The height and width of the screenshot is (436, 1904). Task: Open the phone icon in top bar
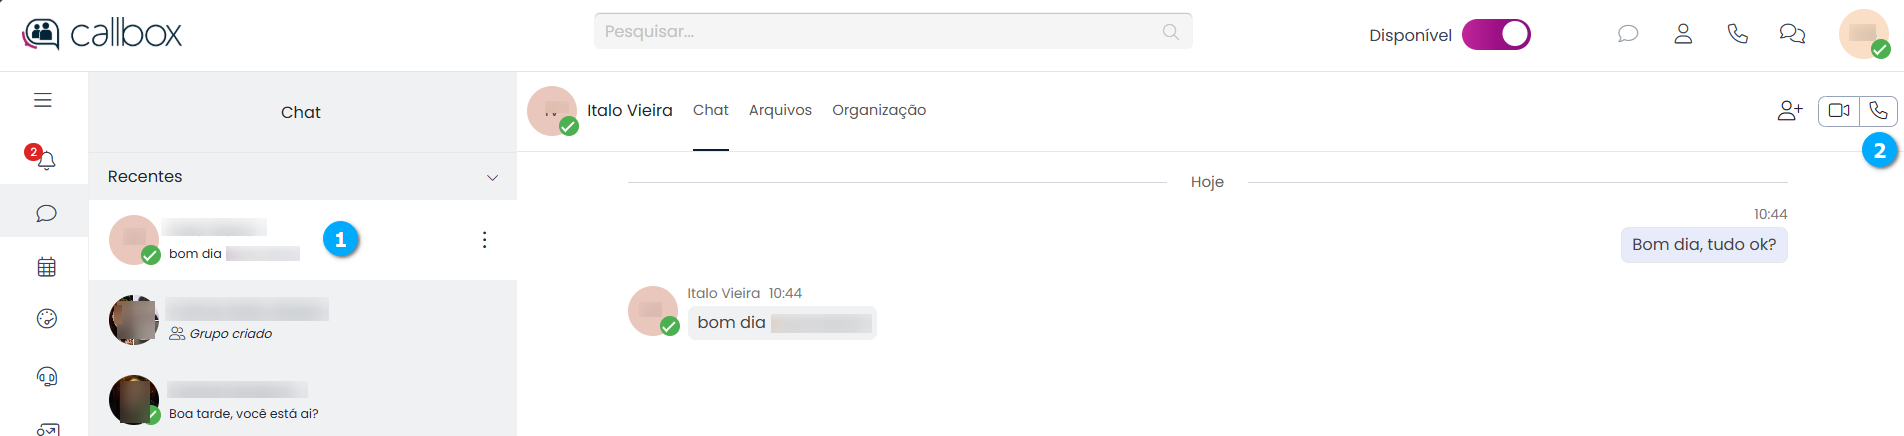click(1737, 34)
